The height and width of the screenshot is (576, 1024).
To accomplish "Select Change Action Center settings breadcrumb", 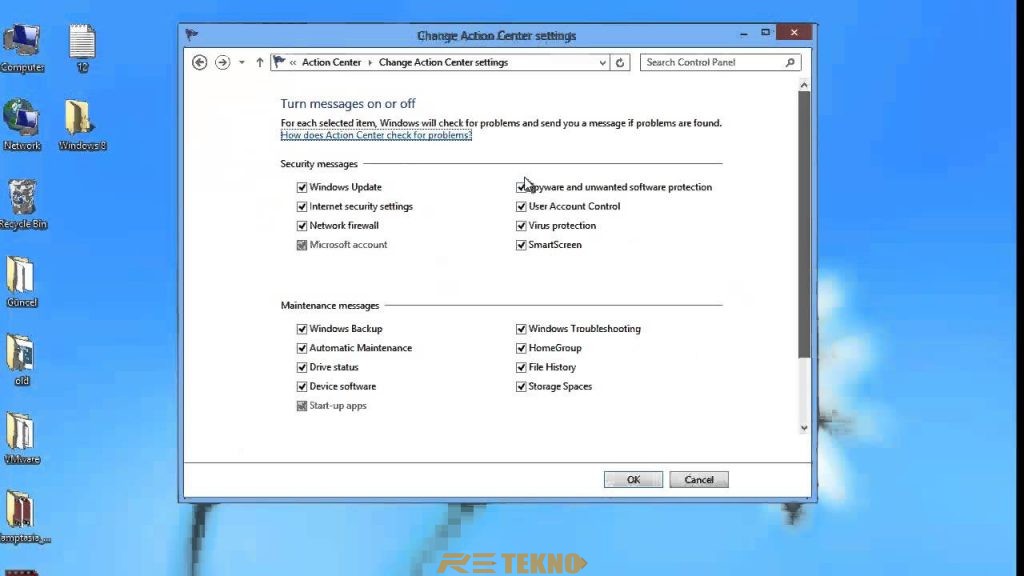I will point(443,62).
